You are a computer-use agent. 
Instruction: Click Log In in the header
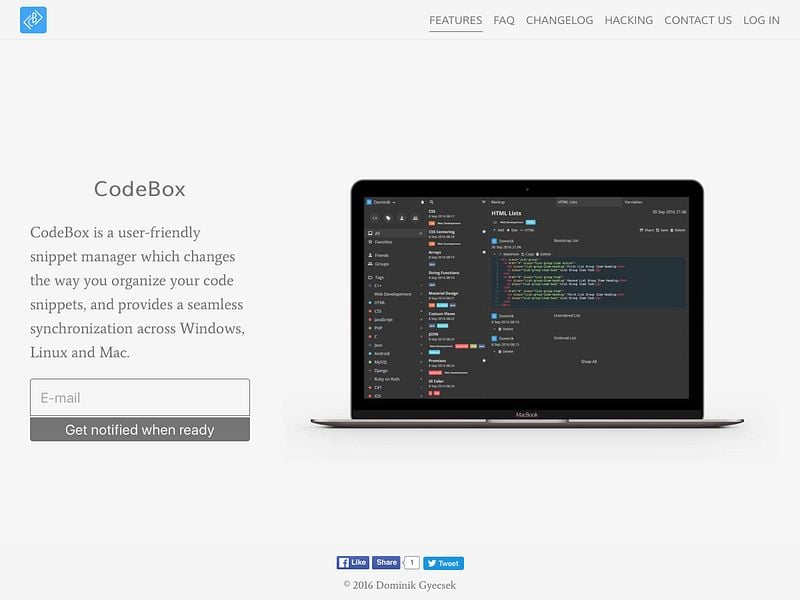(x=761, y=20)
